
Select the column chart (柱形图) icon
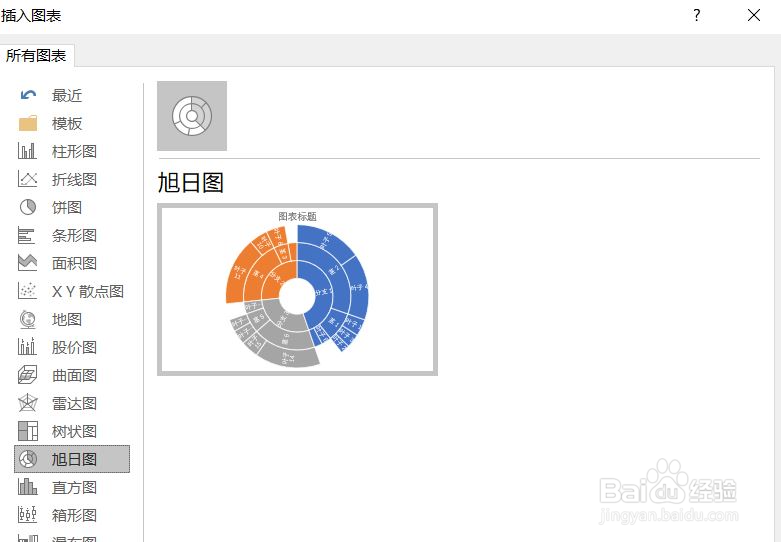point(27,151)
